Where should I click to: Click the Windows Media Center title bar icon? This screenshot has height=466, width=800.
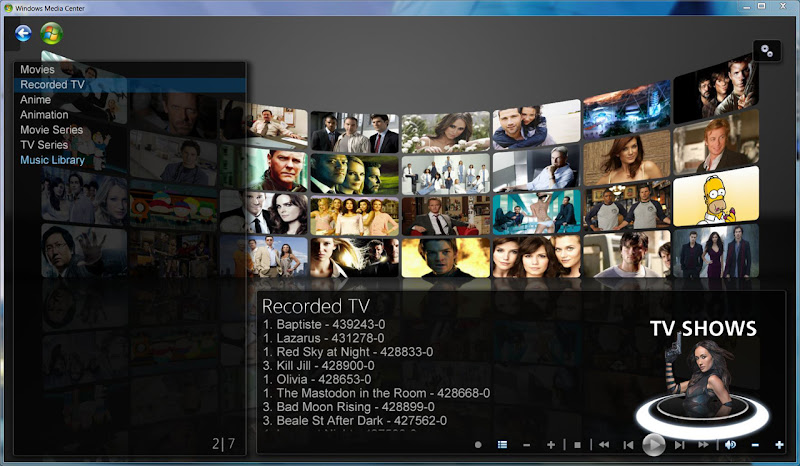tap(8, 8)
